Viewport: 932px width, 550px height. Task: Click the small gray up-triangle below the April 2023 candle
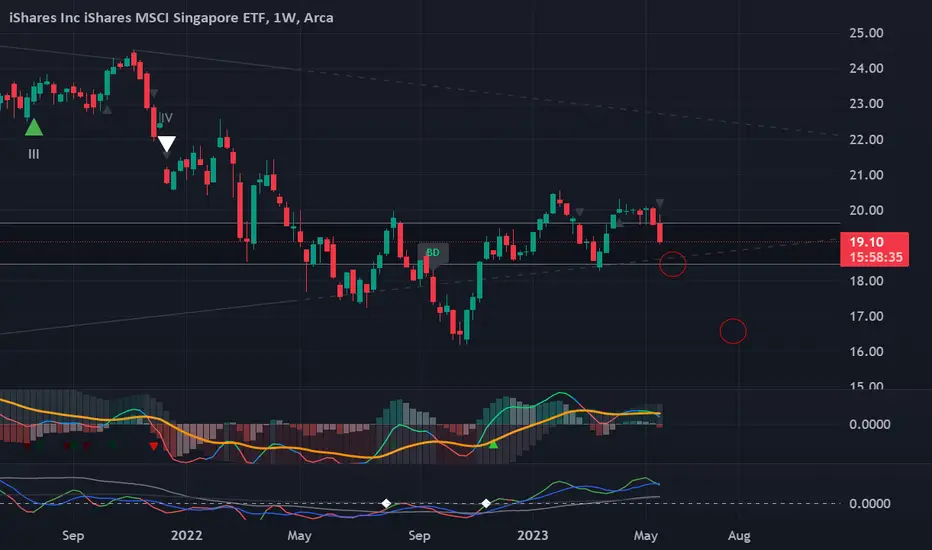coord(619,223)
